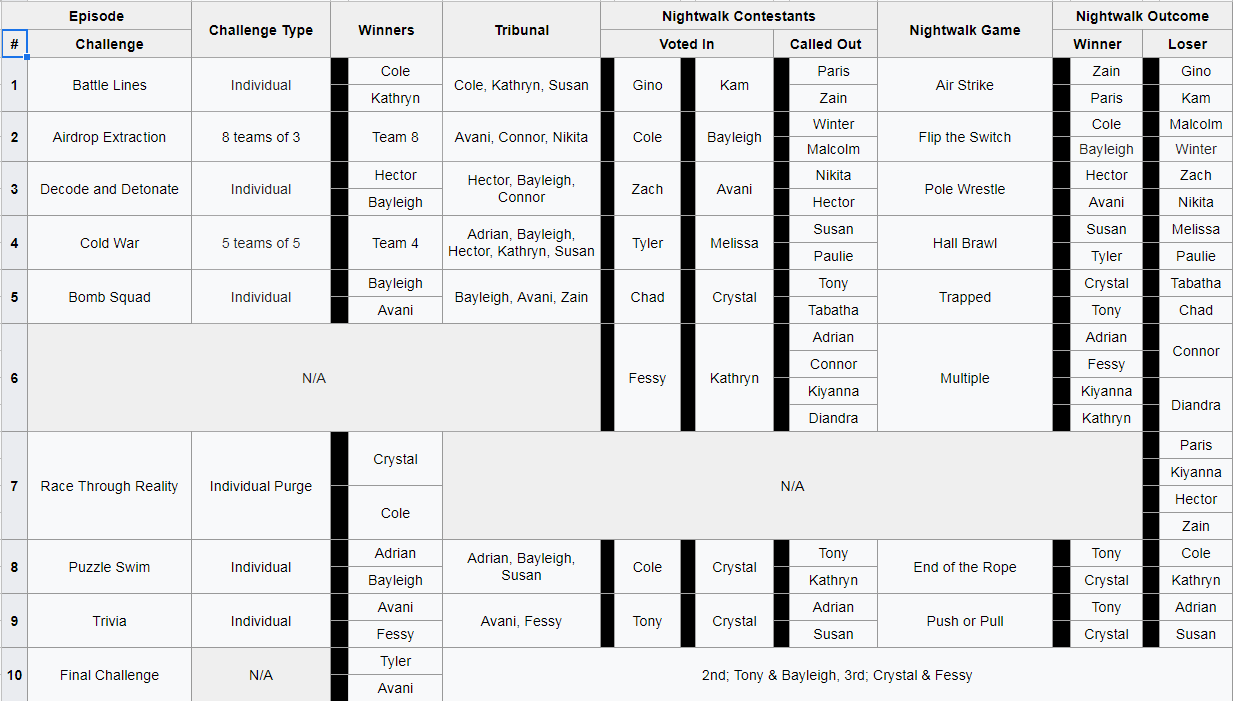Click the "Flip the Switch" game cell
The width and height of the screenshot is (1233, 701).
coord(964,137)
